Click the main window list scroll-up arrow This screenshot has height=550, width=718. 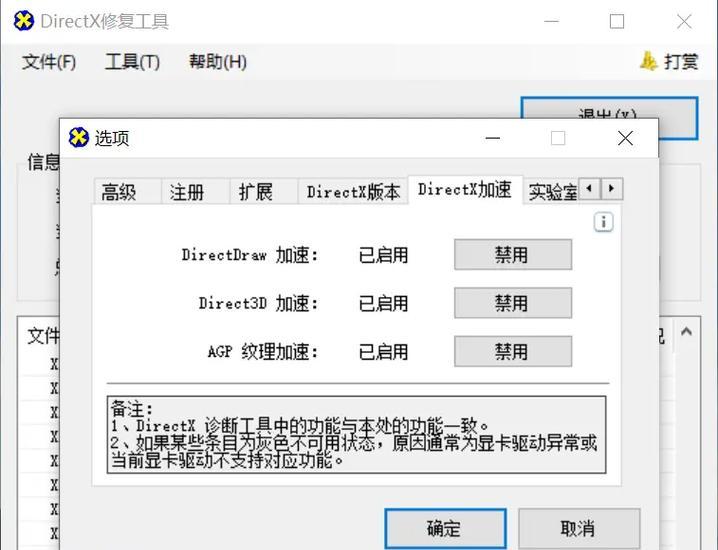(686, 332)
